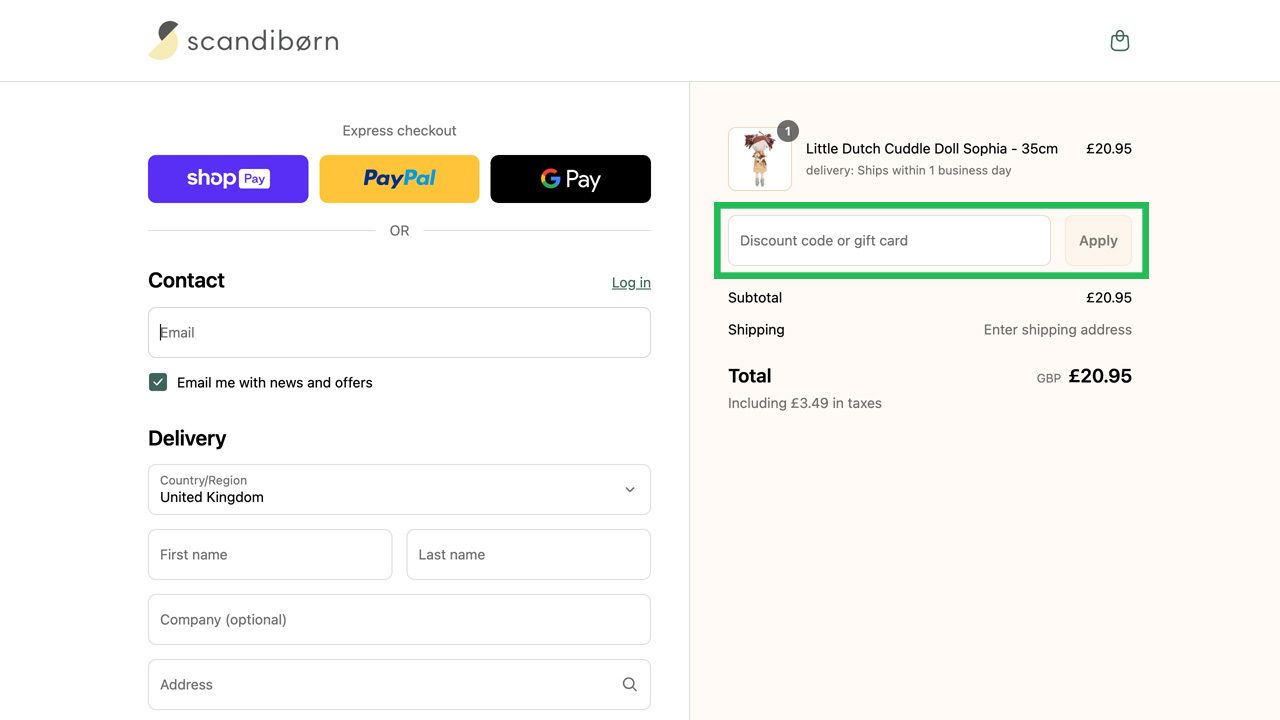Open the Little Dutch Cuddle Doll thumbnail
Viewport: 1280px width, 720px height.
point(760,159)
